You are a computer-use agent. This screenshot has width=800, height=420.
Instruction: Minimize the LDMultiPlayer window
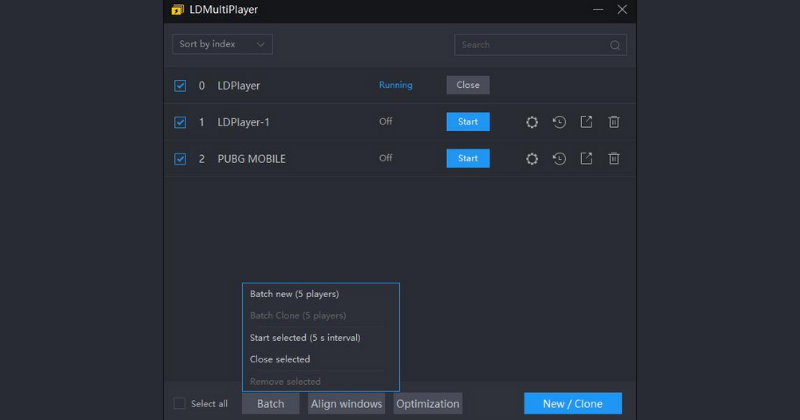pyautogui.click(x=598, y=10)
